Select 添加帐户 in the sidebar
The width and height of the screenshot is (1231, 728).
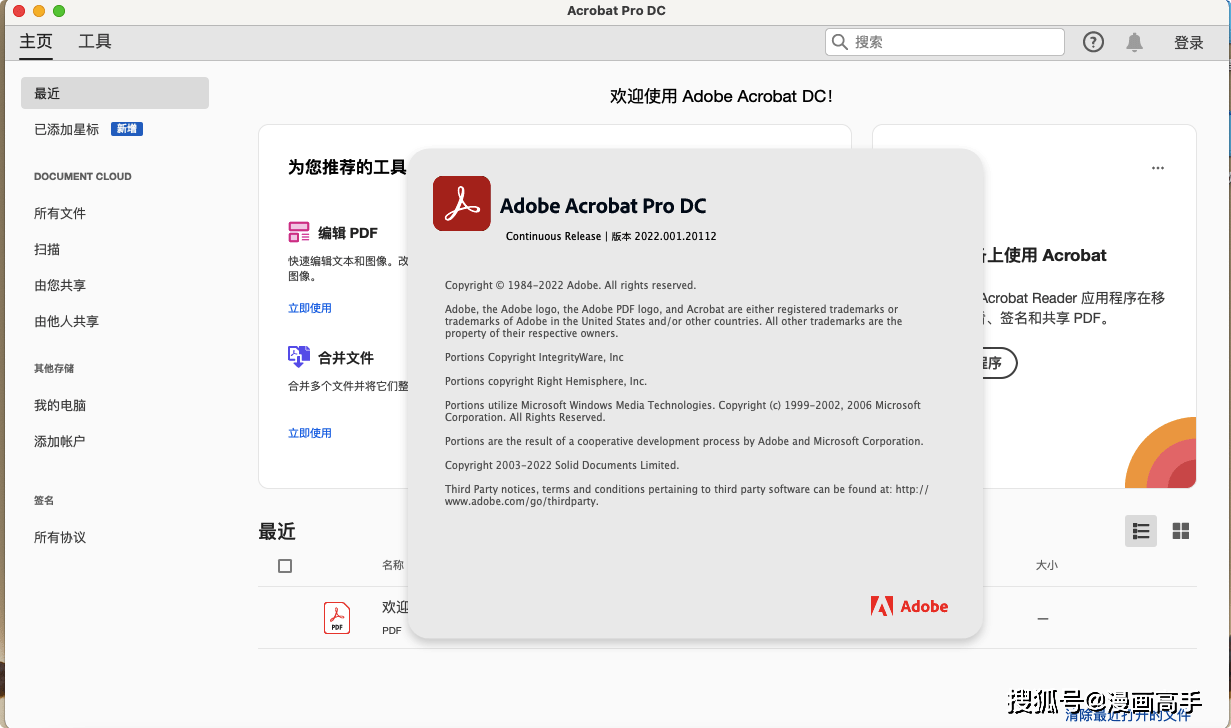pos(60,441)
